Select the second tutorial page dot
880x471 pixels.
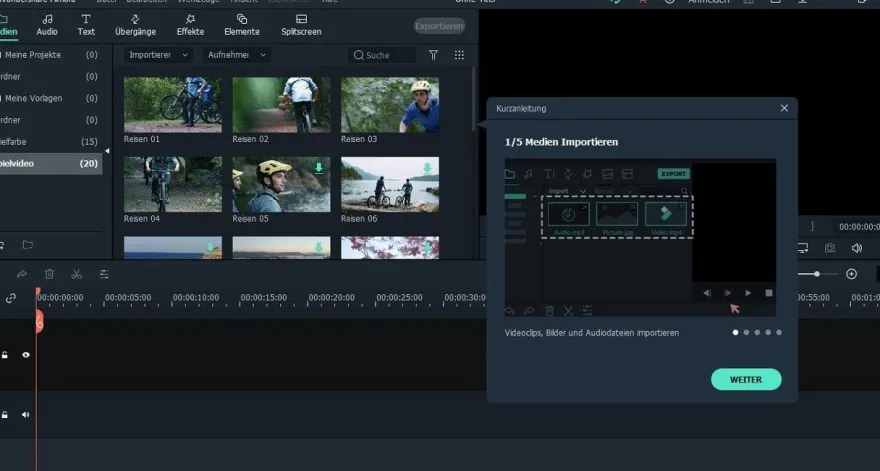(746, 332)
